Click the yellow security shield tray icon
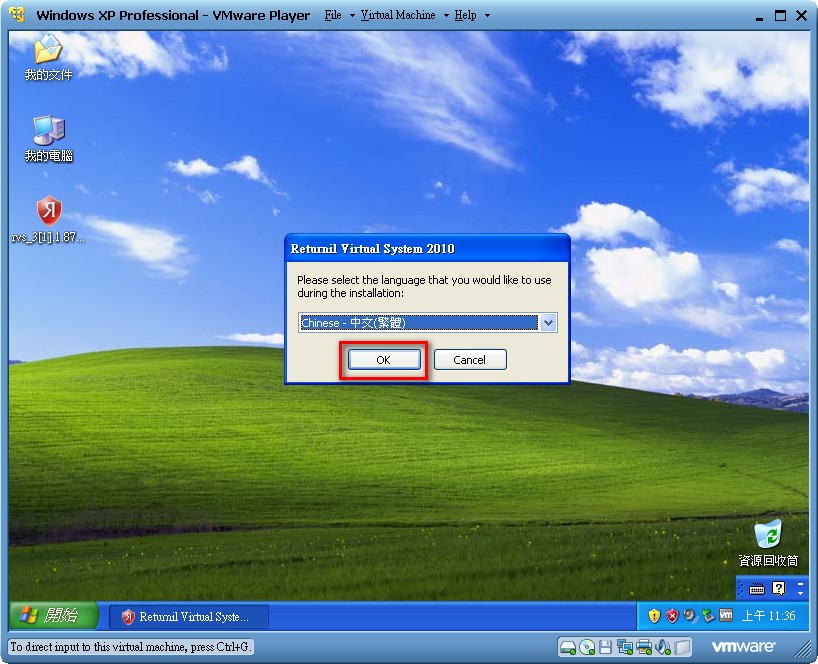 click(654, 616)
